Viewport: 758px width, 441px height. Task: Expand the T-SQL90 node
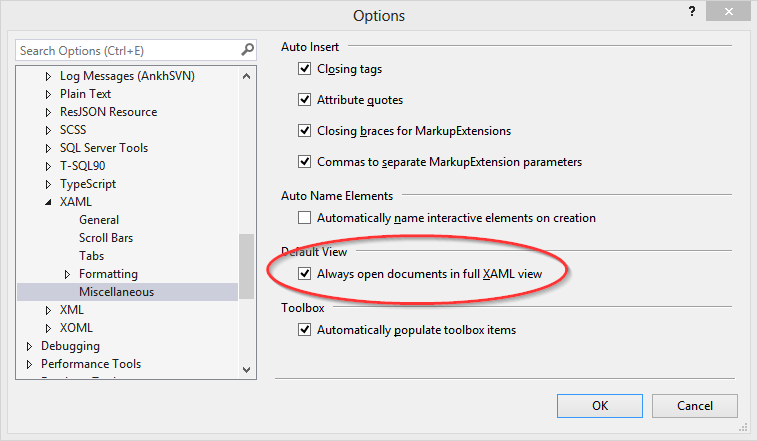point(48,166)
